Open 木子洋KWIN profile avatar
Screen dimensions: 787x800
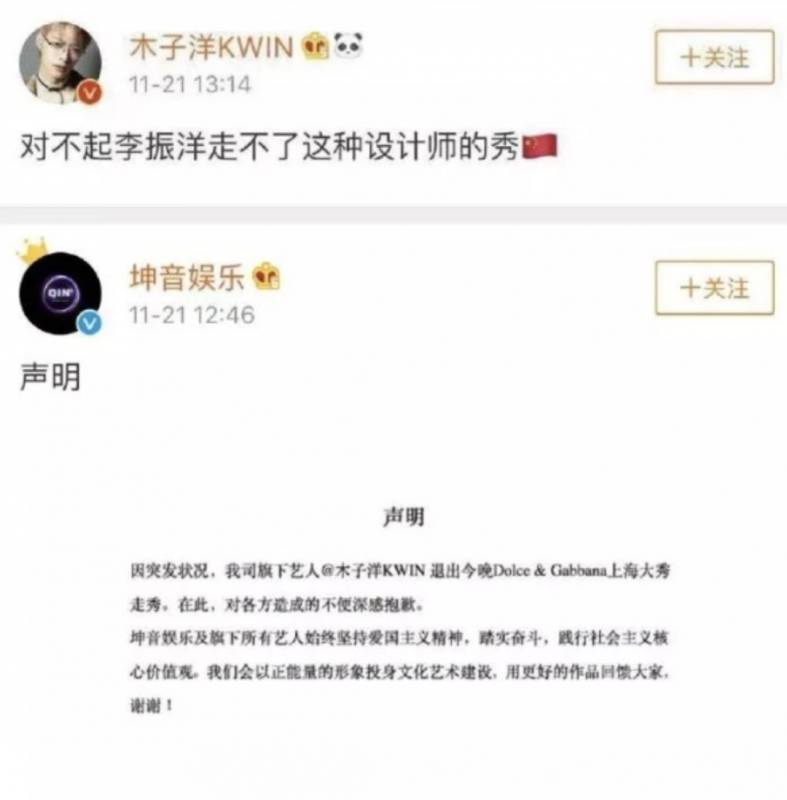(x=60, y=63)
